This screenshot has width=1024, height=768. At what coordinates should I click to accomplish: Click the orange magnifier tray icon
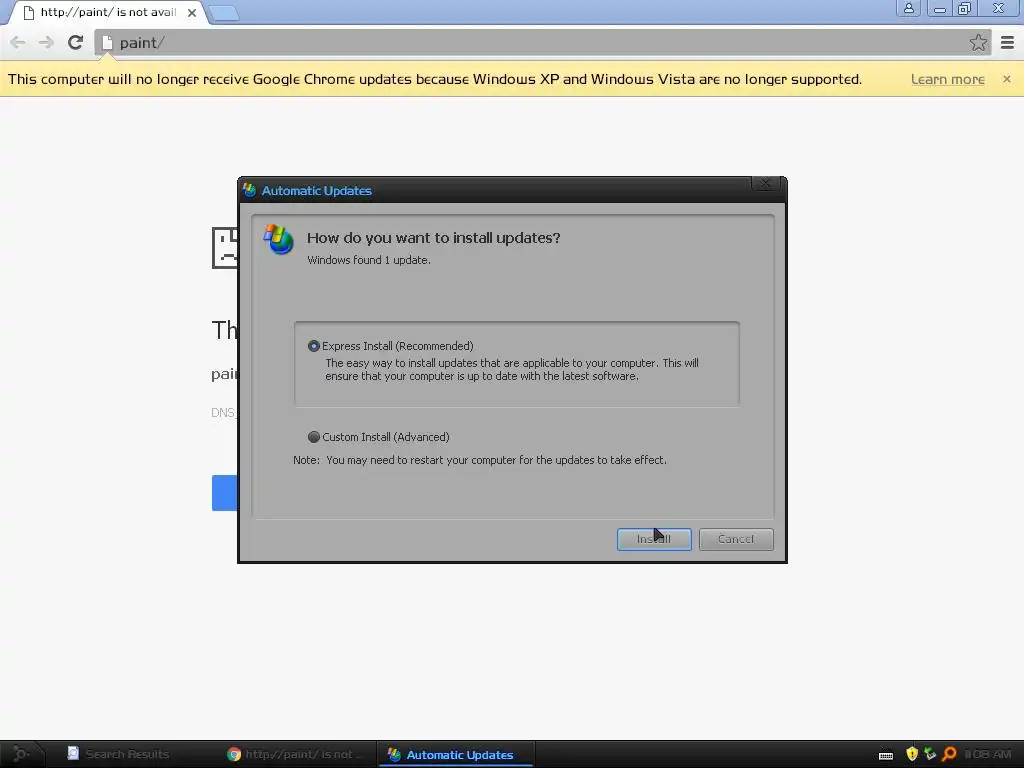950,754
